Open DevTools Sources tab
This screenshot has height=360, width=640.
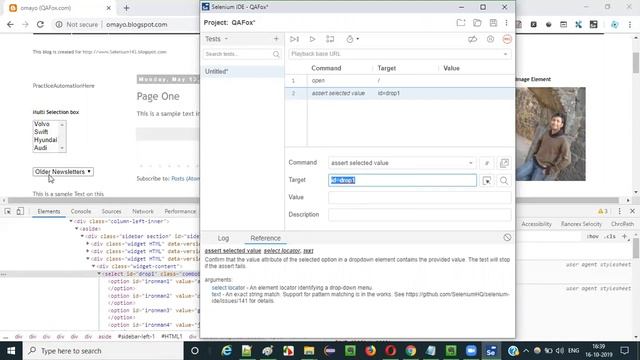point(111,211)
